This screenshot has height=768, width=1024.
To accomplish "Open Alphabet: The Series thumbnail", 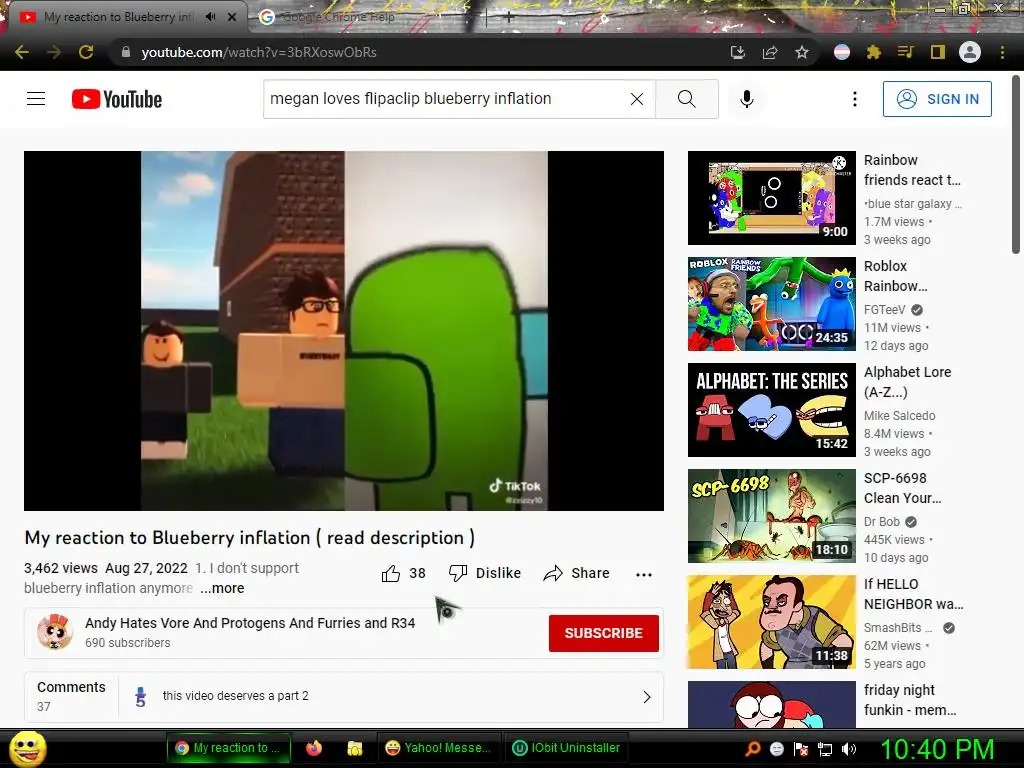I will [x=771, y=409].
